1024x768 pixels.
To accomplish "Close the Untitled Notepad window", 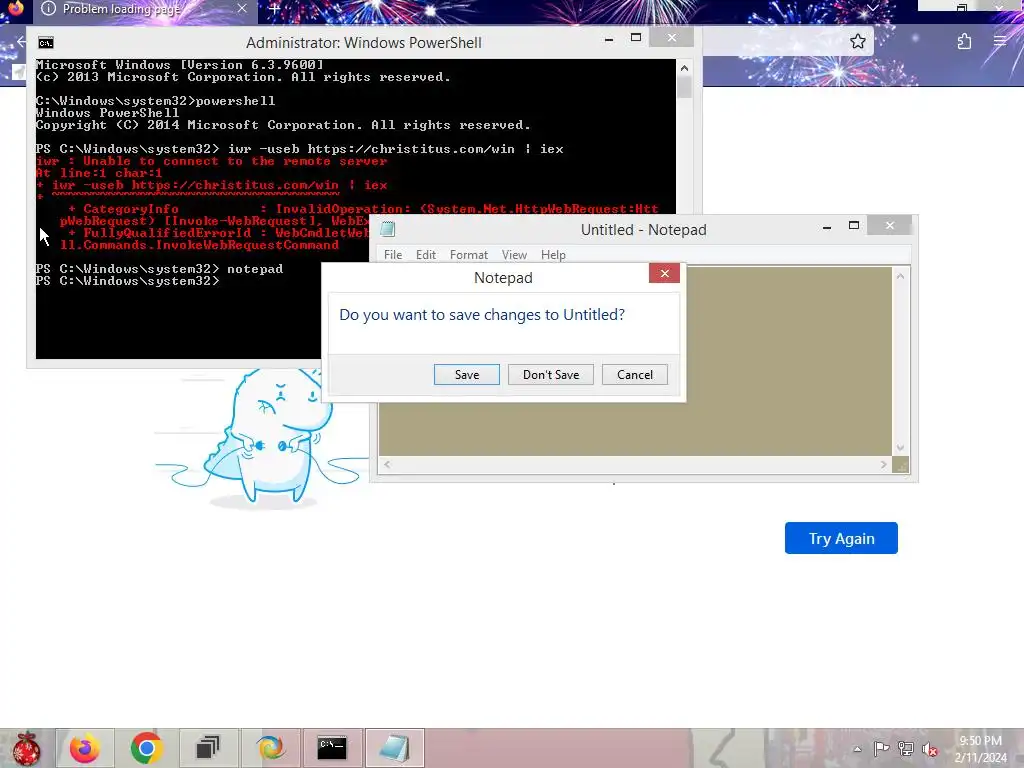I will coord(889,225).
